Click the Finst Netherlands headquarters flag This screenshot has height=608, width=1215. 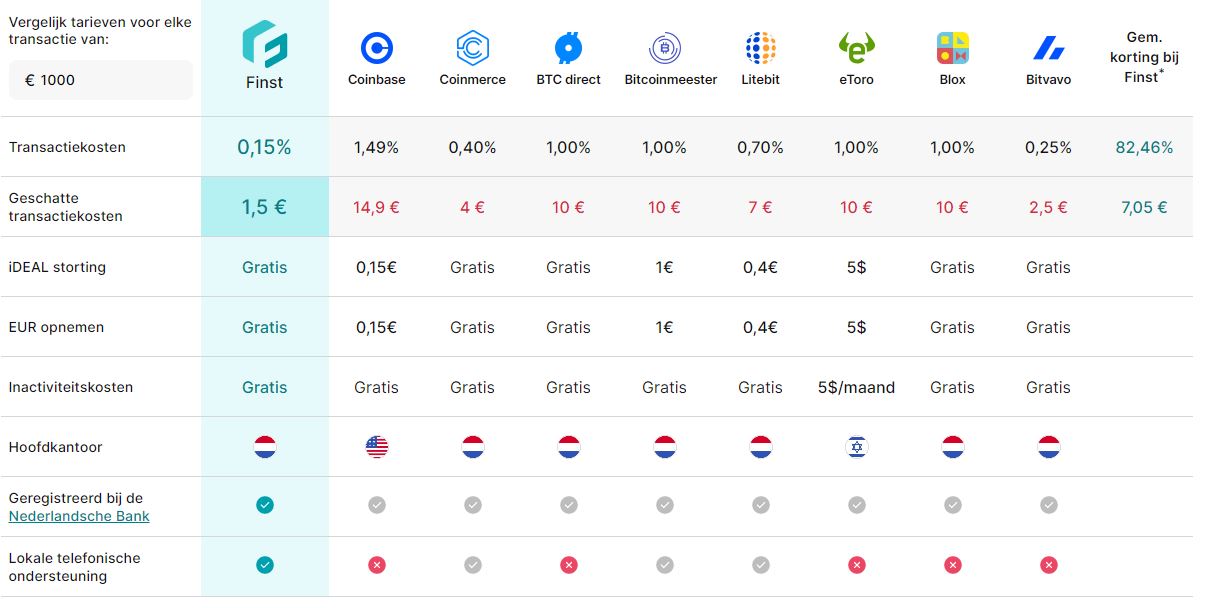click(264, 447)
